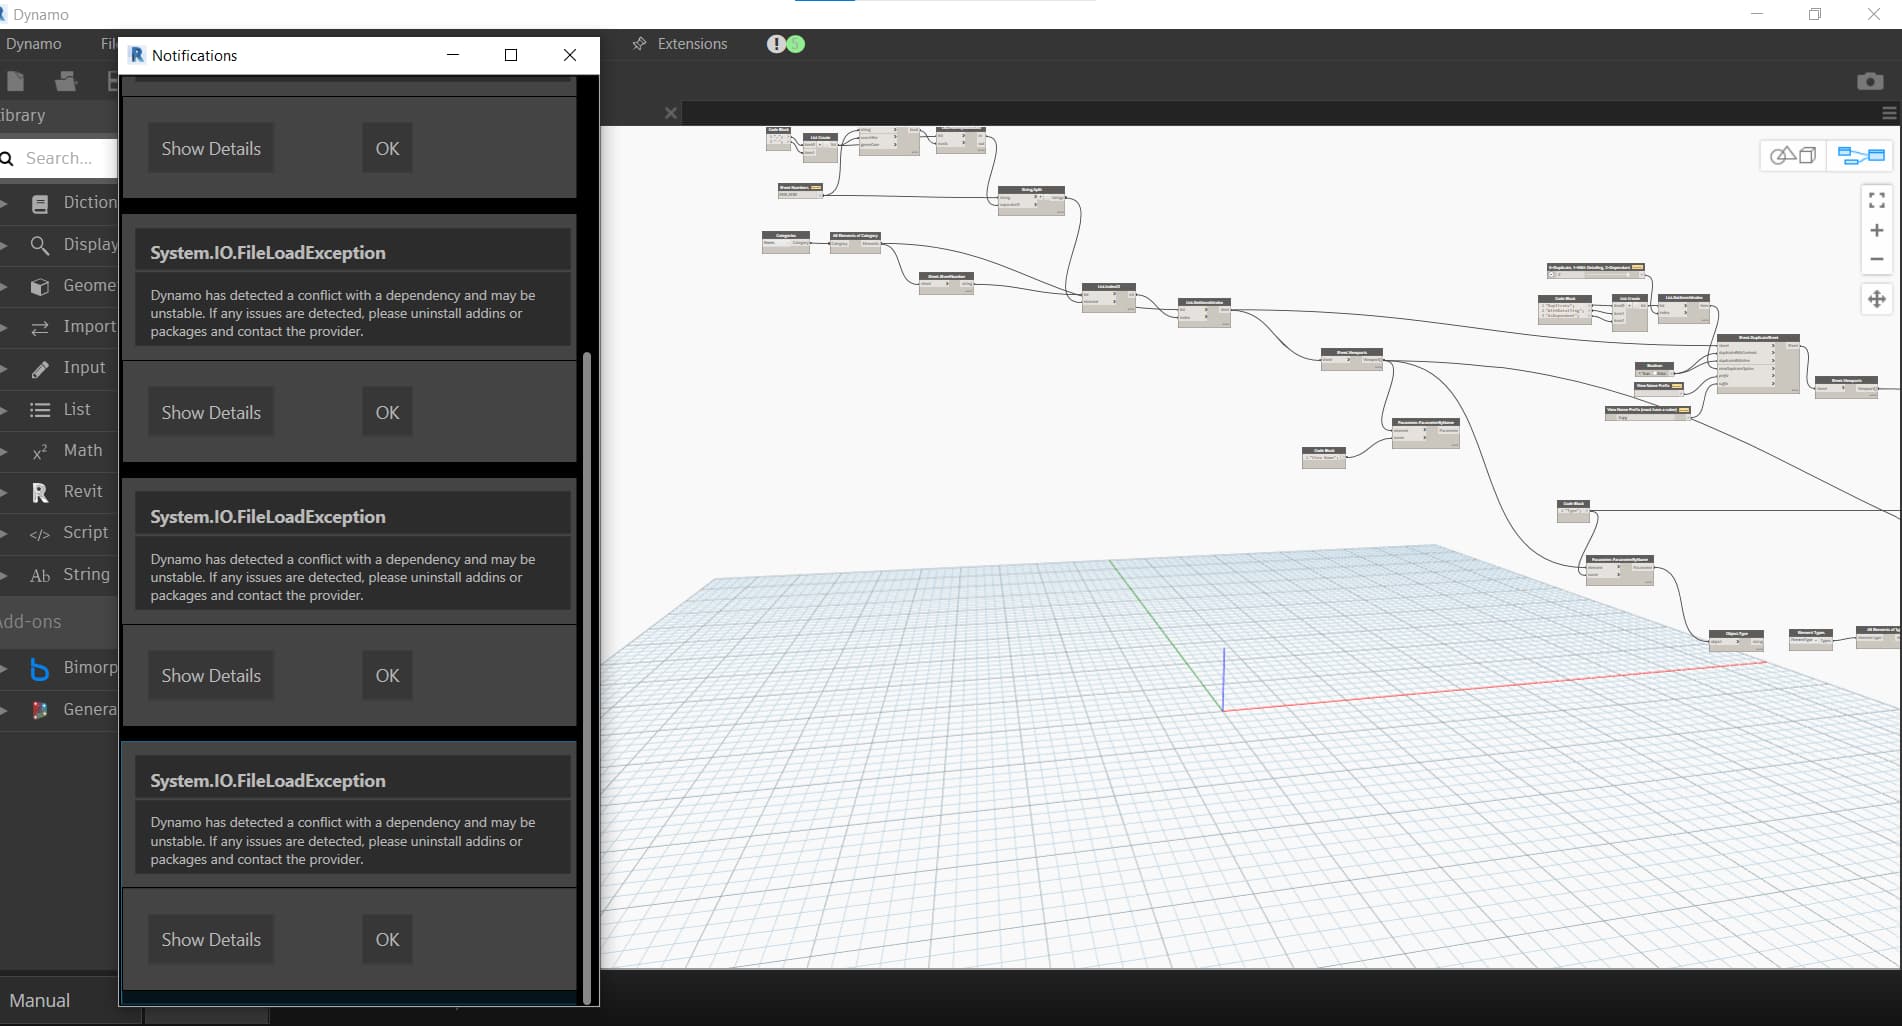Click the Geometry cube category icon
1902x1026 pixels.
click(x=40, y=287)
